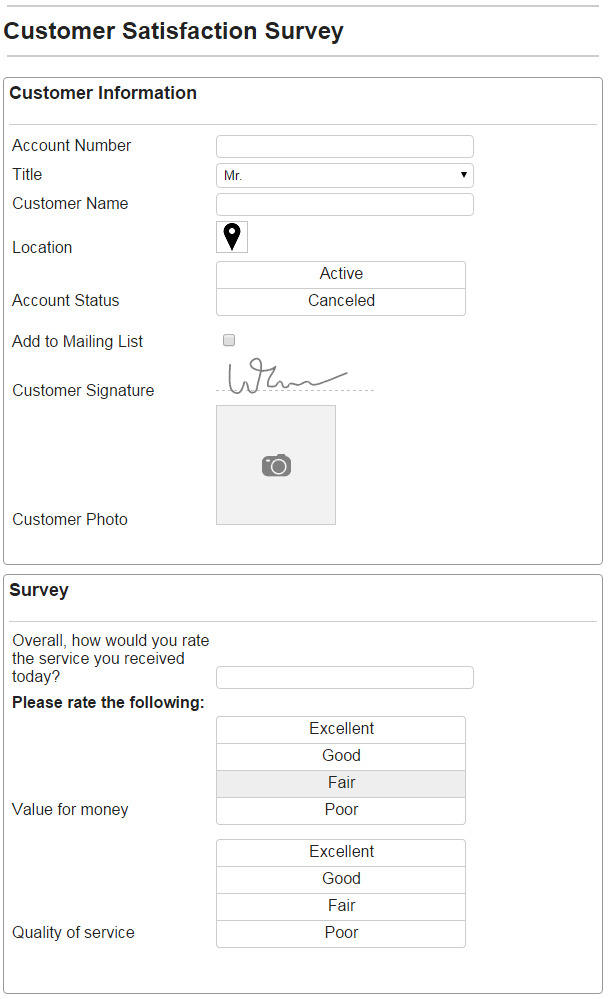The width and height of the screenshot is (609, 999).
Task: Click the customer signature drawing
Action: coord(288,376)
